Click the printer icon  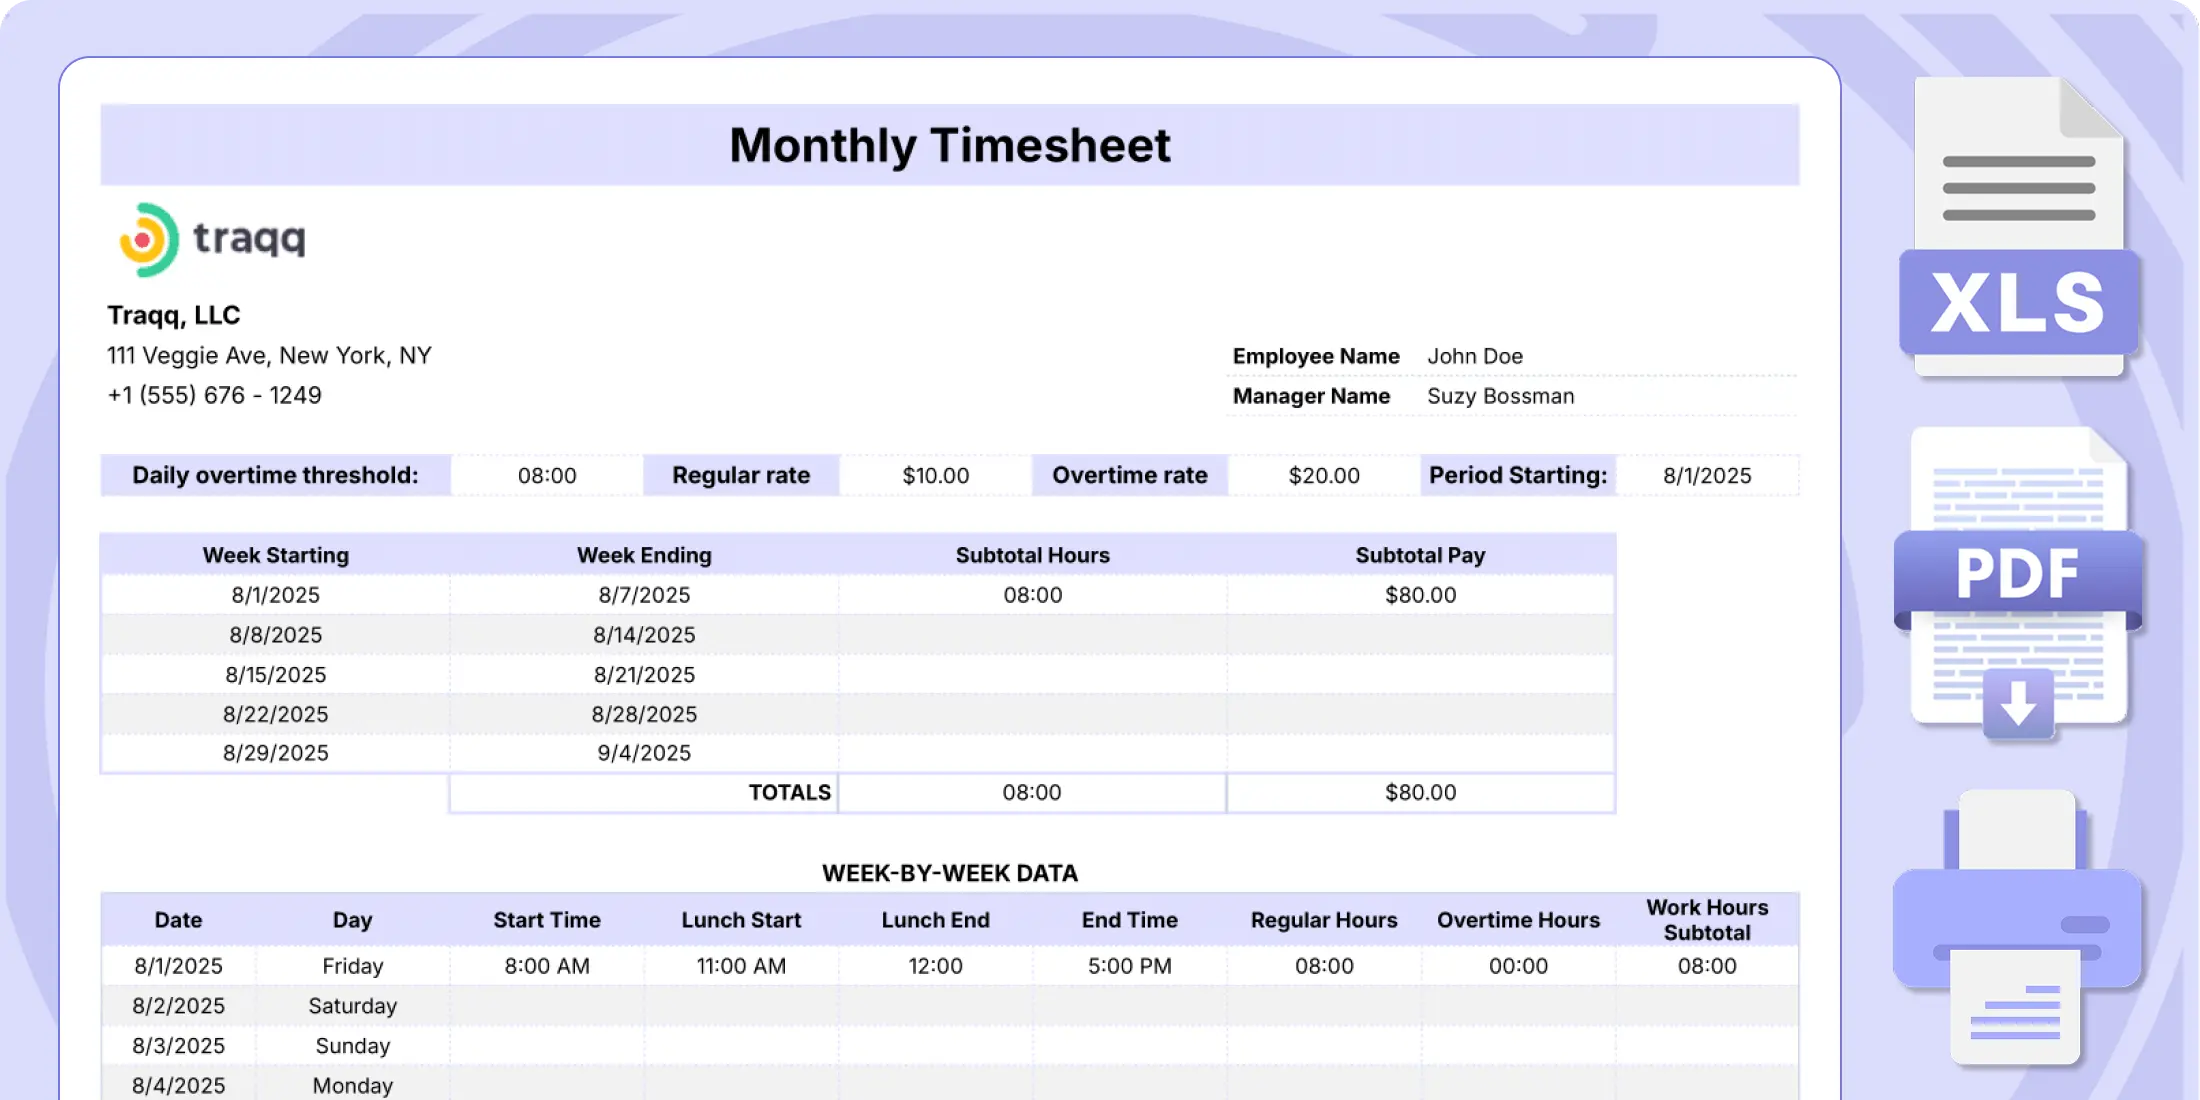2017,928
